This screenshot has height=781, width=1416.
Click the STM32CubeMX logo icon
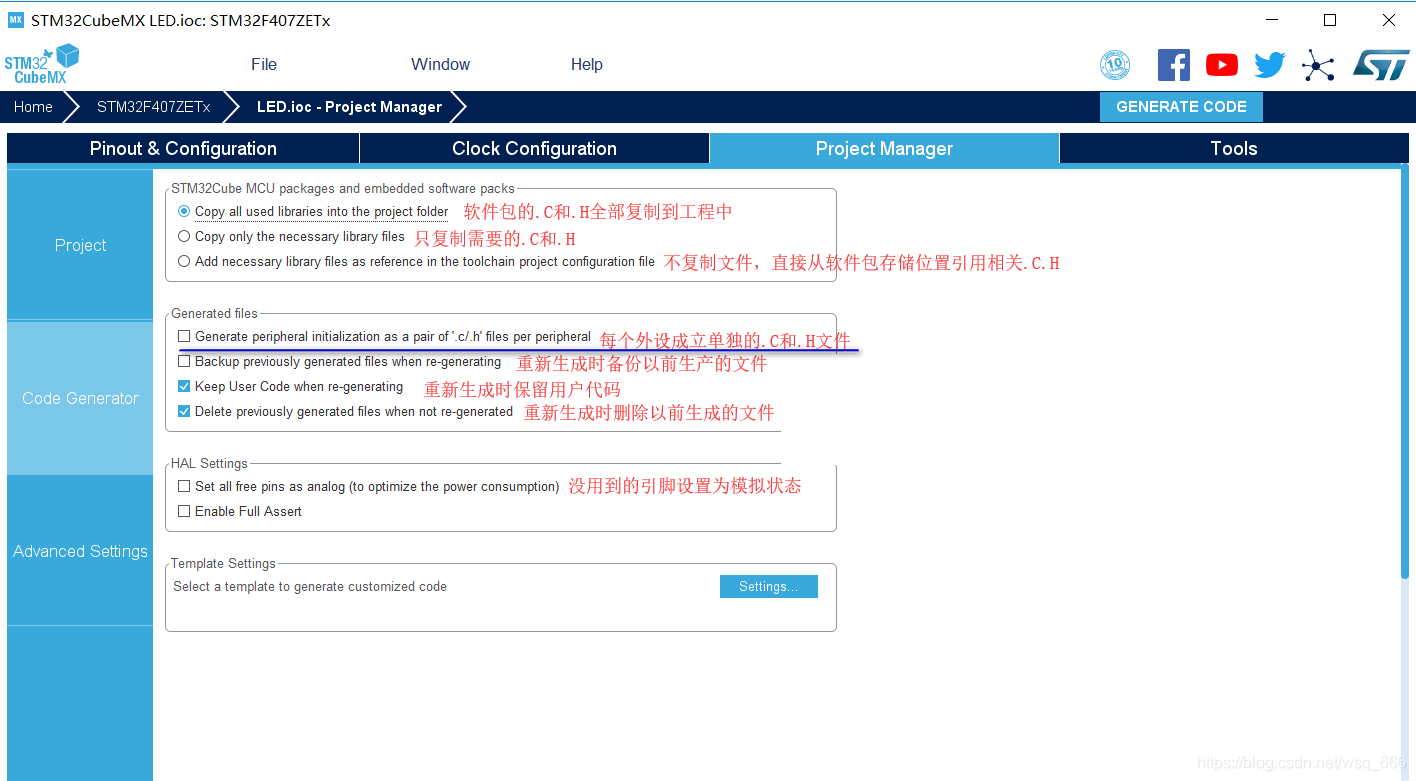(x=42, y=64)
